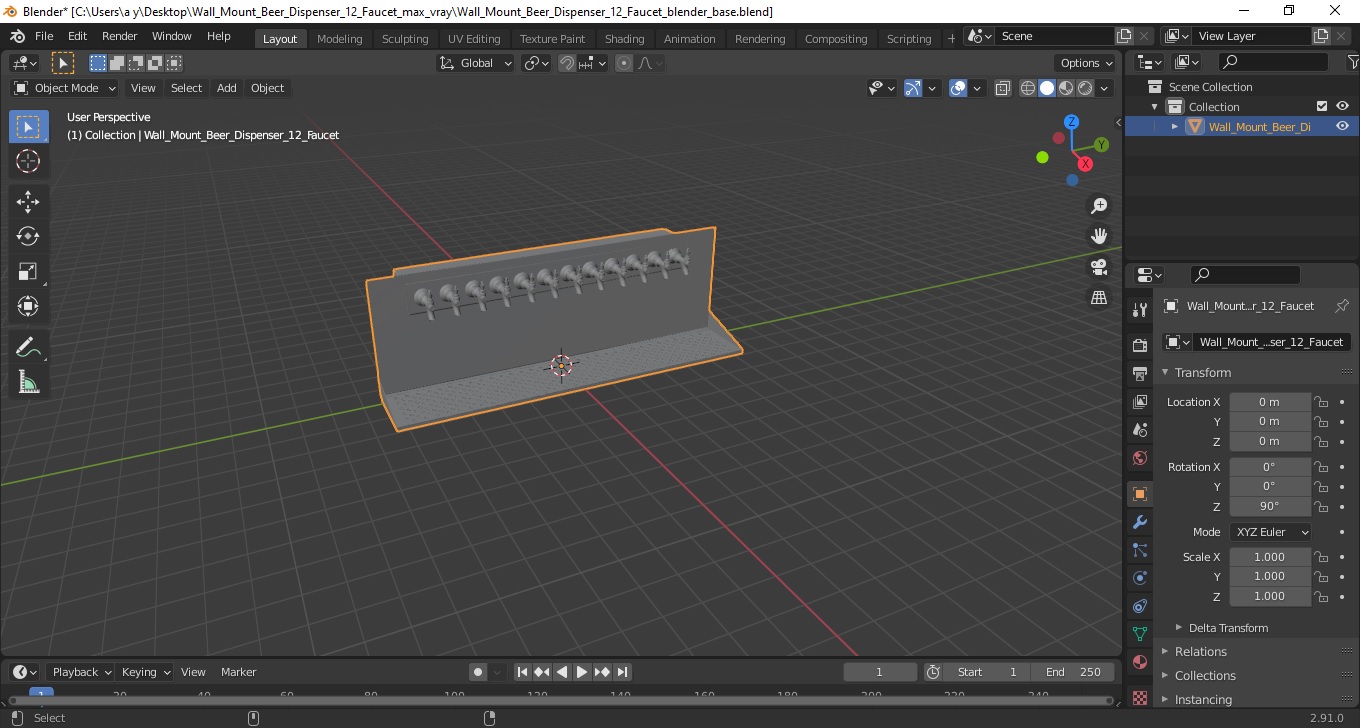
Task: Open the Material properties tab
Action: (1139, 662)
